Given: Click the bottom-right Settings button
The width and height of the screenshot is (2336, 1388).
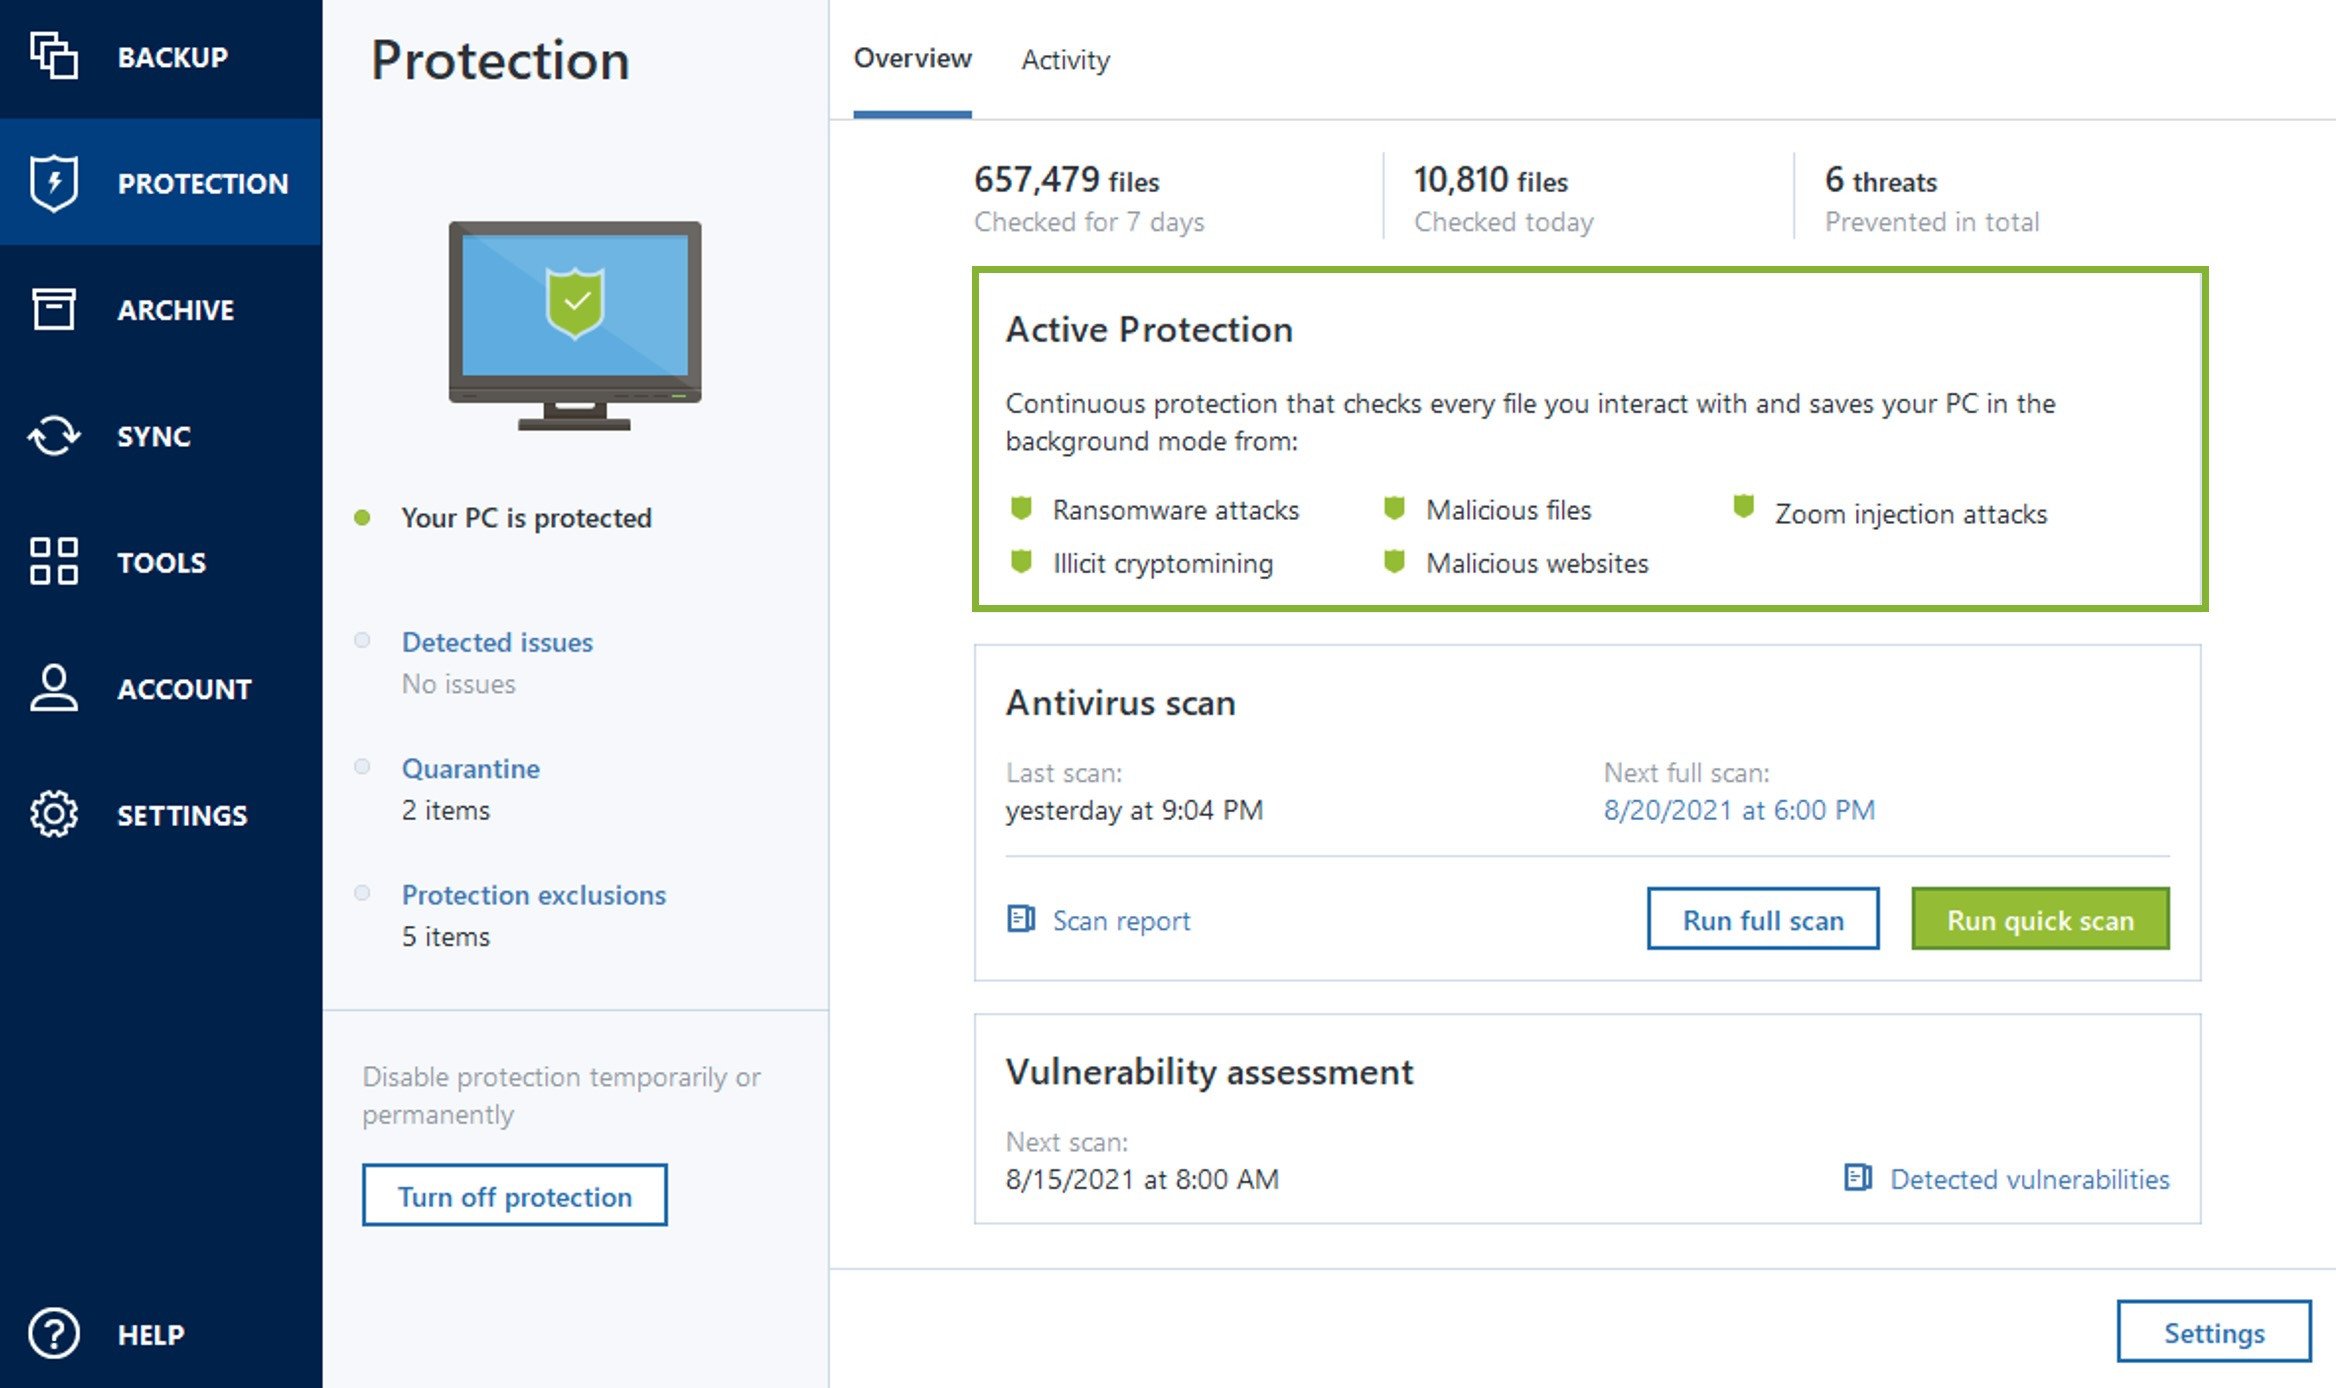Looking at the screenshot, I should click(x=2213, y=1333).
